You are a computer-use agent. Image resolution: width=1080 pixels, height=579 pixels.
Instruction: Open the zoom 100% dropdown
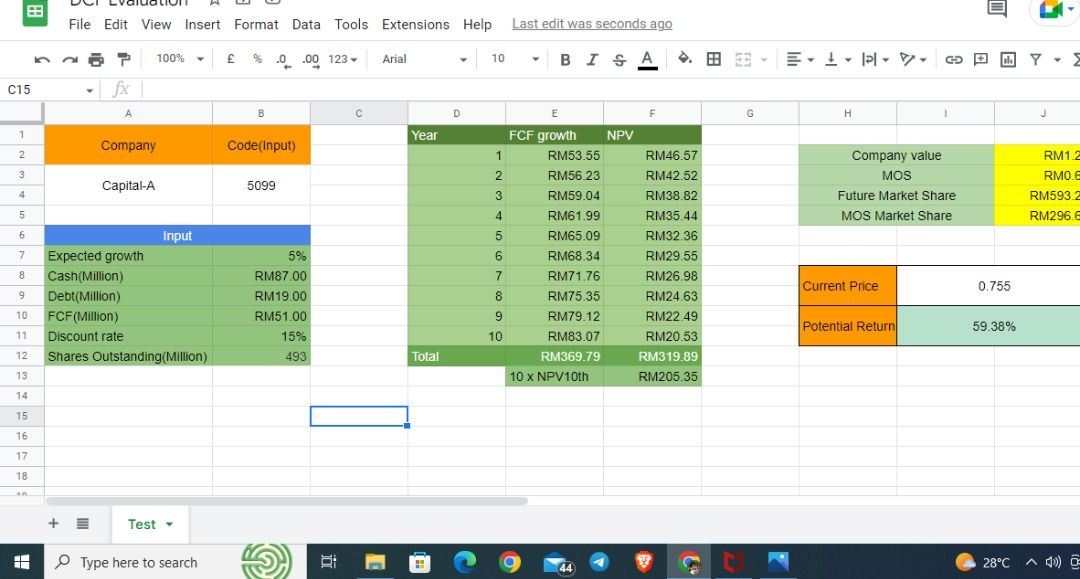click(x=180, y=59)
